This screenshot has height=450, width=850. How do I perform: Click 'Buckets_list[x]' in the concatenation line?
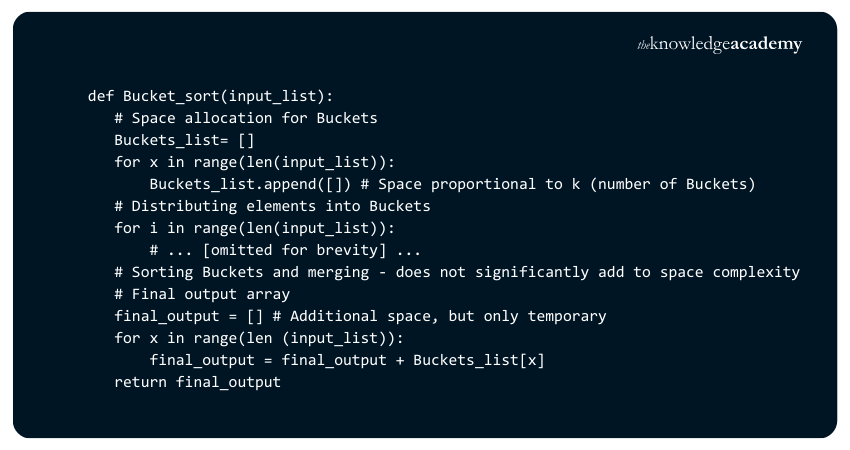coord(479,361)
